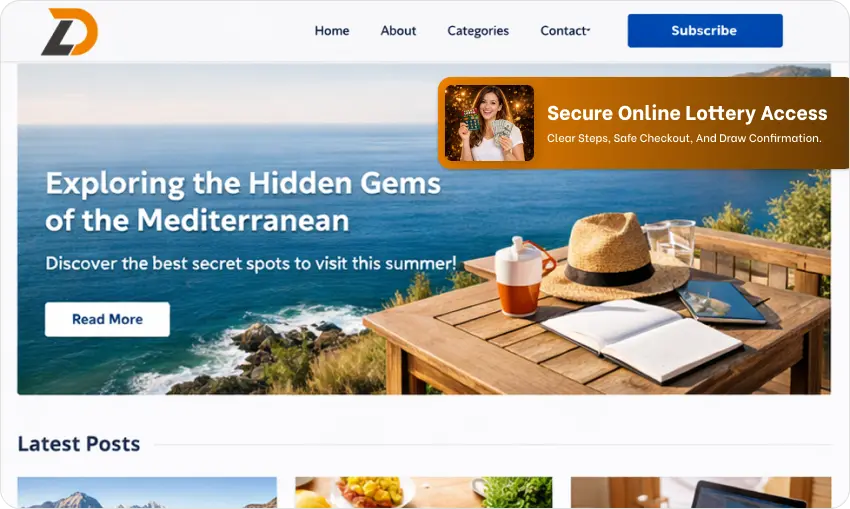Click Secure Online Lottery Access headline
This screenshot has height=509, width=850.
[x=687, y=113]
